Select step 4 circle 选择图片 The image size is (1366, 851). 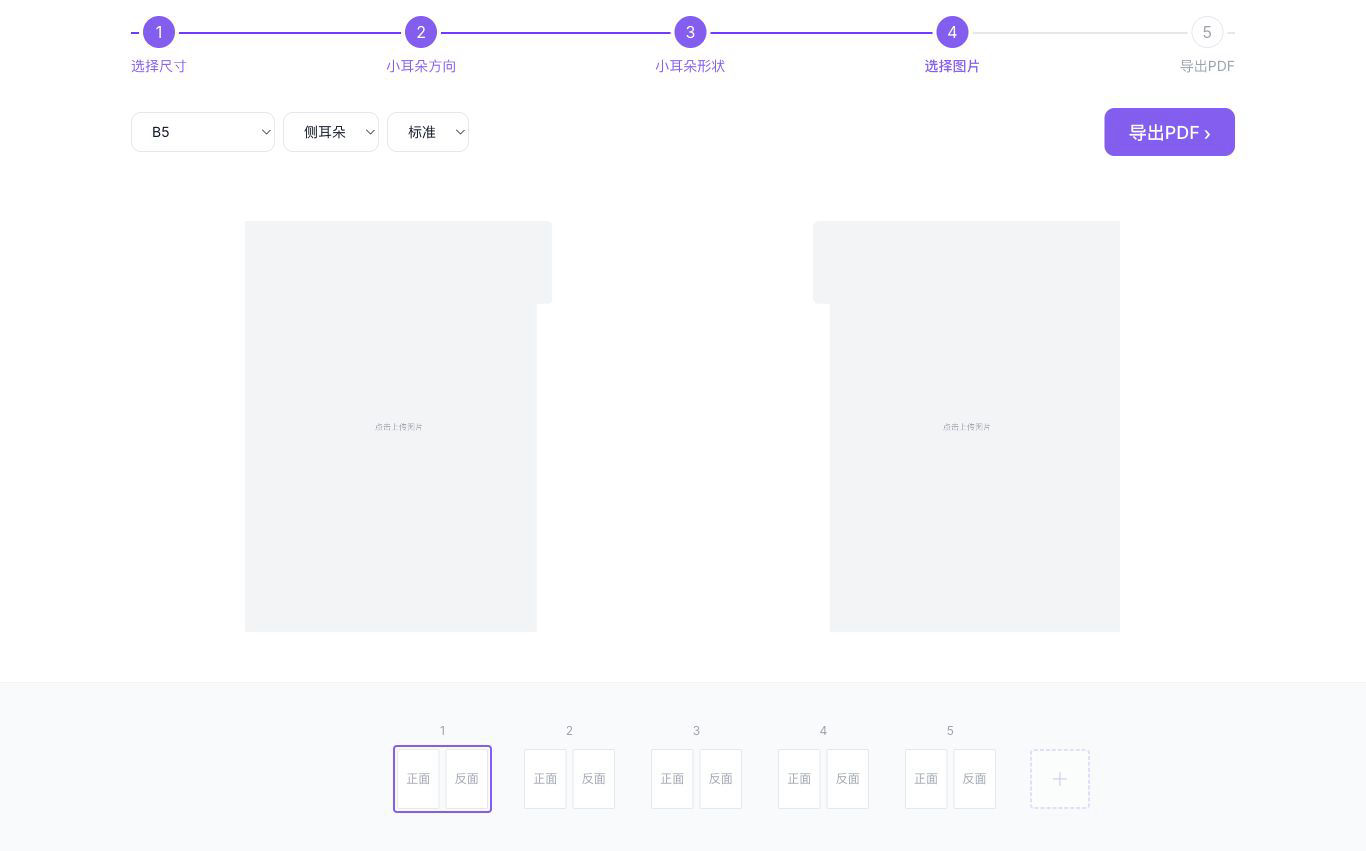(x=952, y=32)
